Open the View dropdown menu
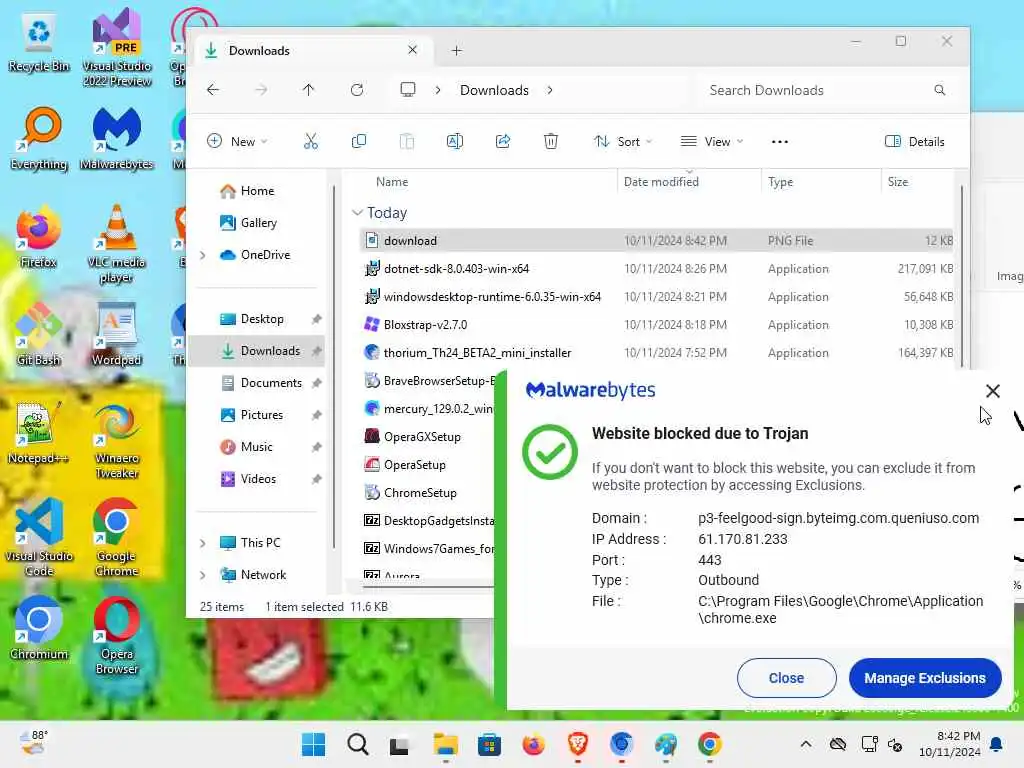The image size is (1024, 768). (x=712, y=142)
